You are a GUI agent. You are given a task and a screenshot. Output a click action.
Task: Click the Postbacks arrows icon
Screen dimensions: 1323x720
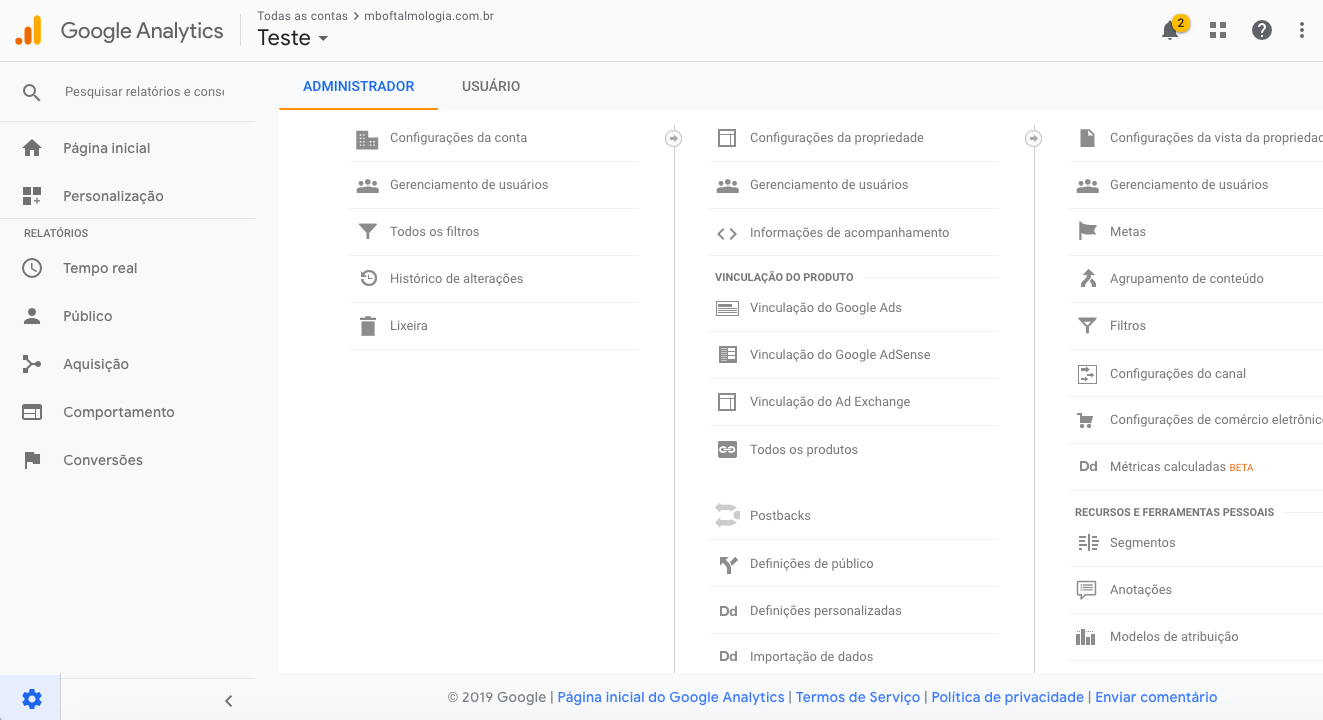(x=727, y=516)
